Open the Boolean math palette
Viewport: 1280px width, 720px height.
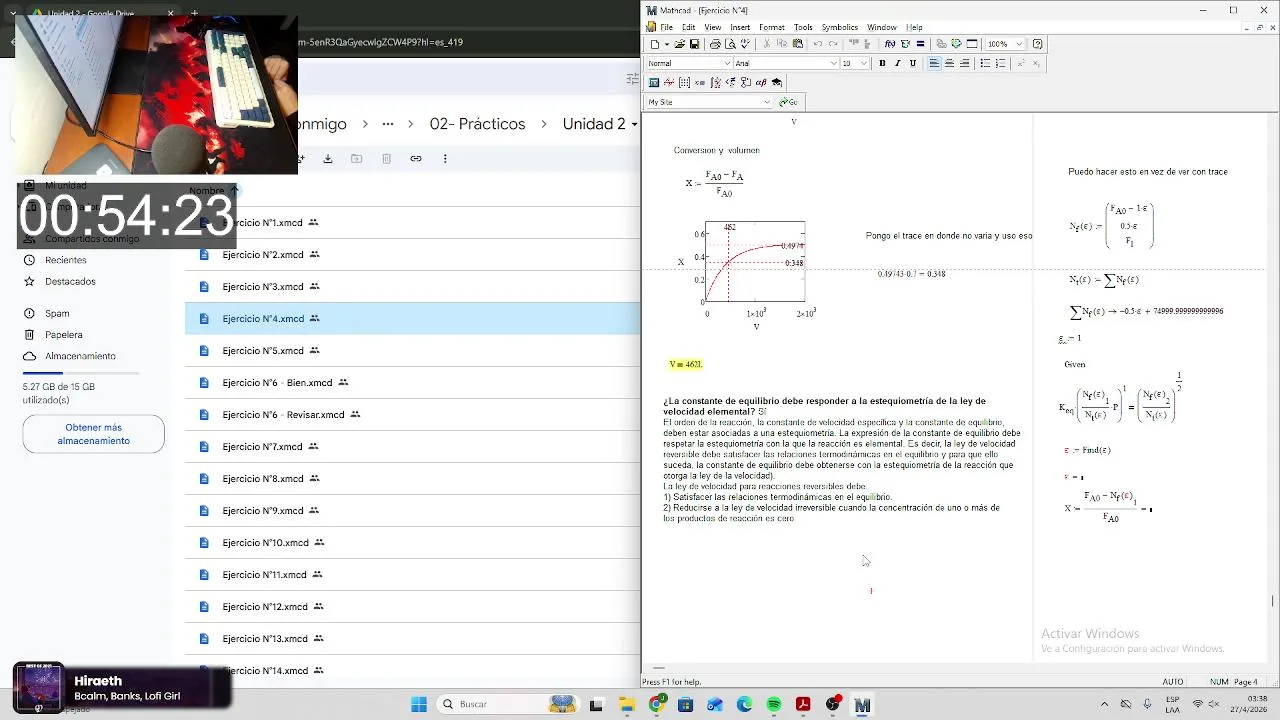pos(731,82)
